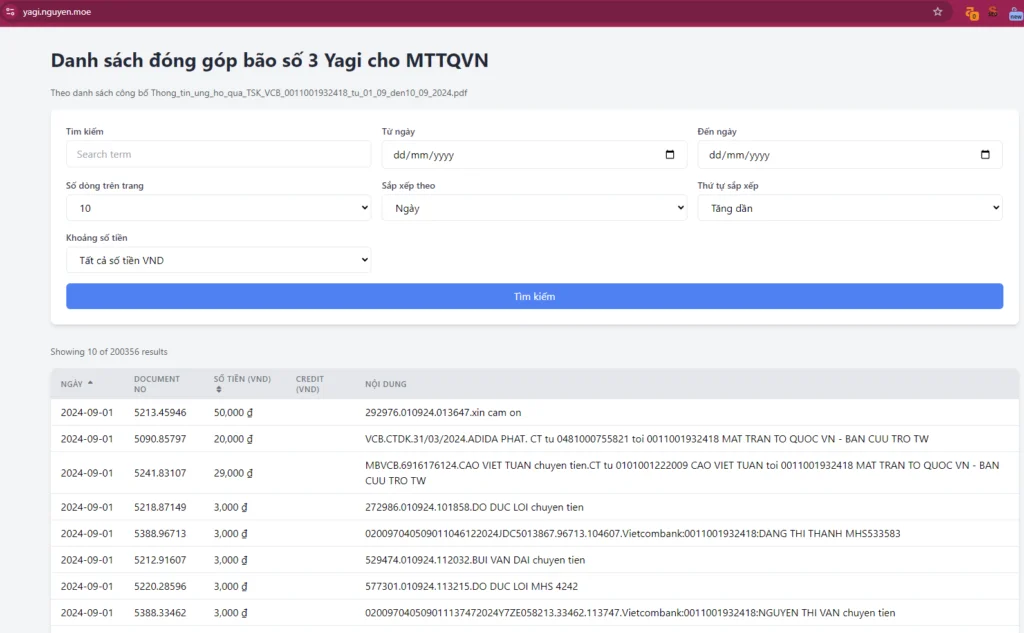1024x633 pixels.
Task: Click the Document No column header
Action: 157,384
